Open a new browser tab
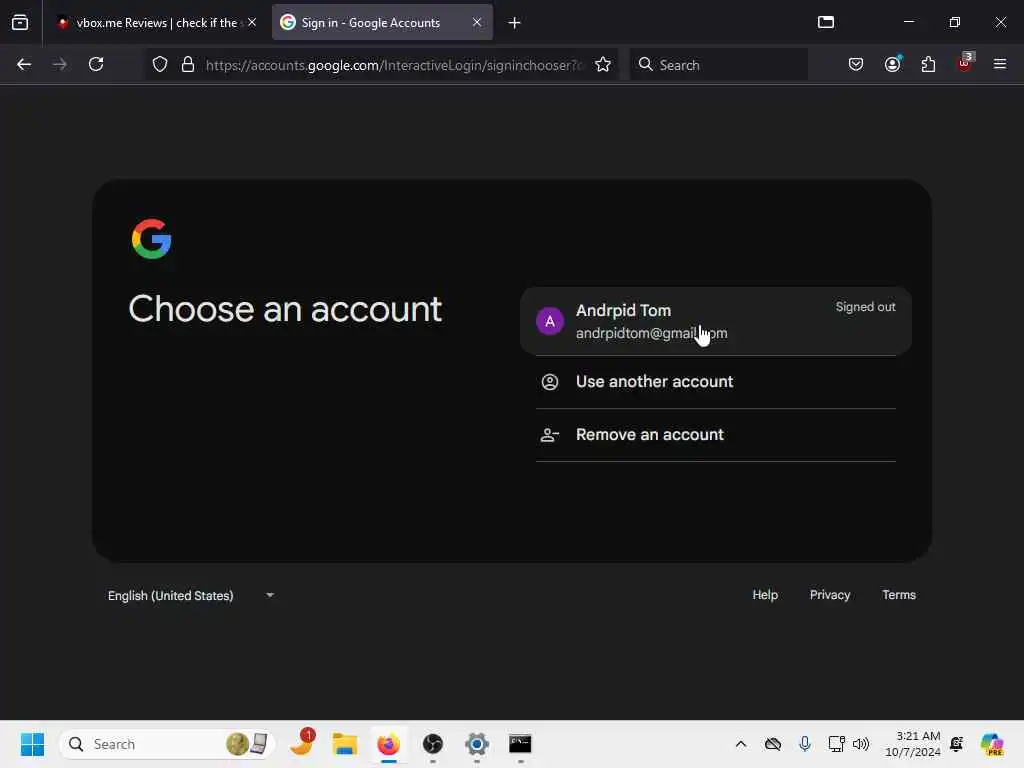The height and width of the screenshot is (768, 1024). 515,23
